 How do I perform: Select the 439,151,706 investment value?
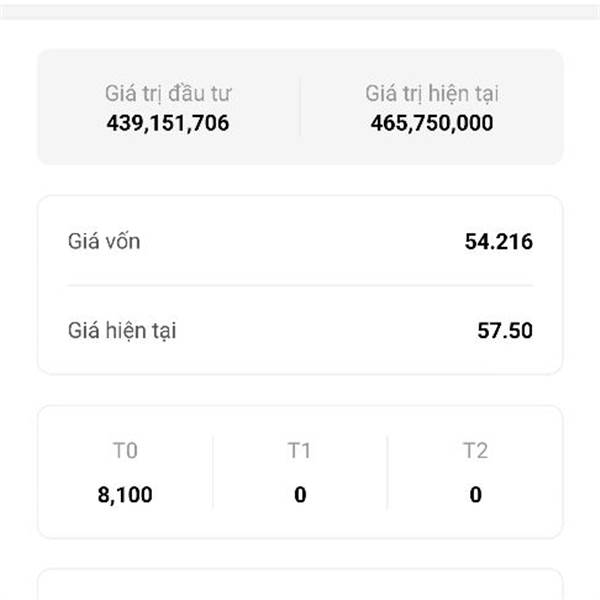[168, 123]
